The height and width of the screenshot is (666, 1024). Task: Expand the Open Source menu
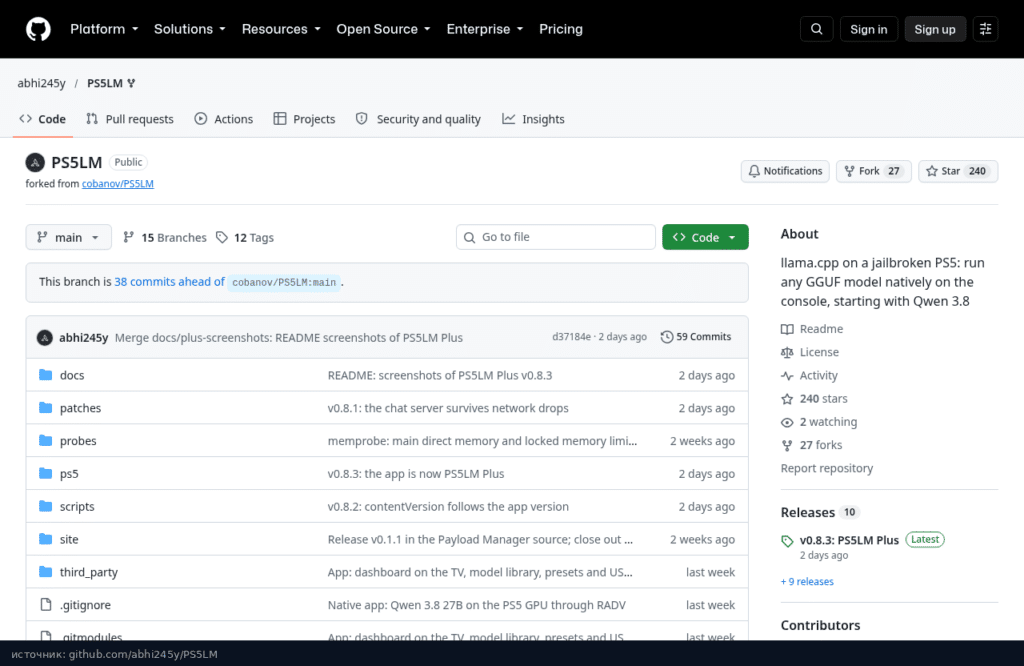(383, 29)
